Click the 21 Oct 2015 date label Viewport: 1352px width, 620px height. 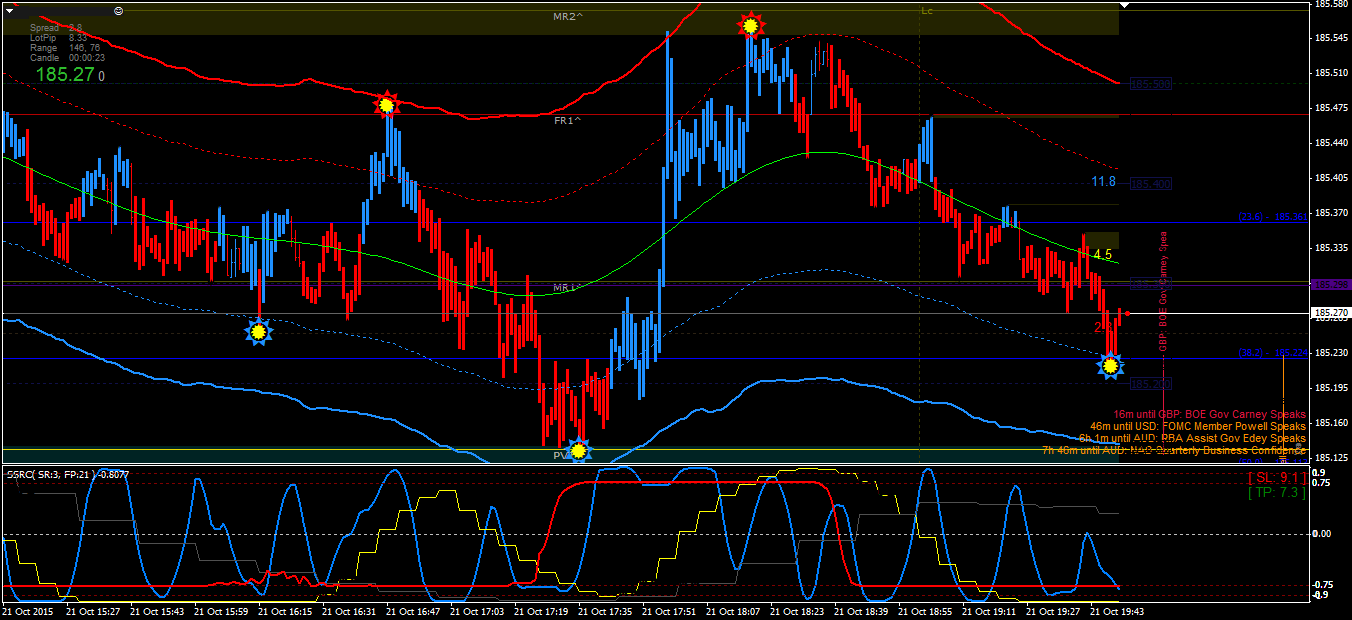pyautogui.click(x=28, y=611)
